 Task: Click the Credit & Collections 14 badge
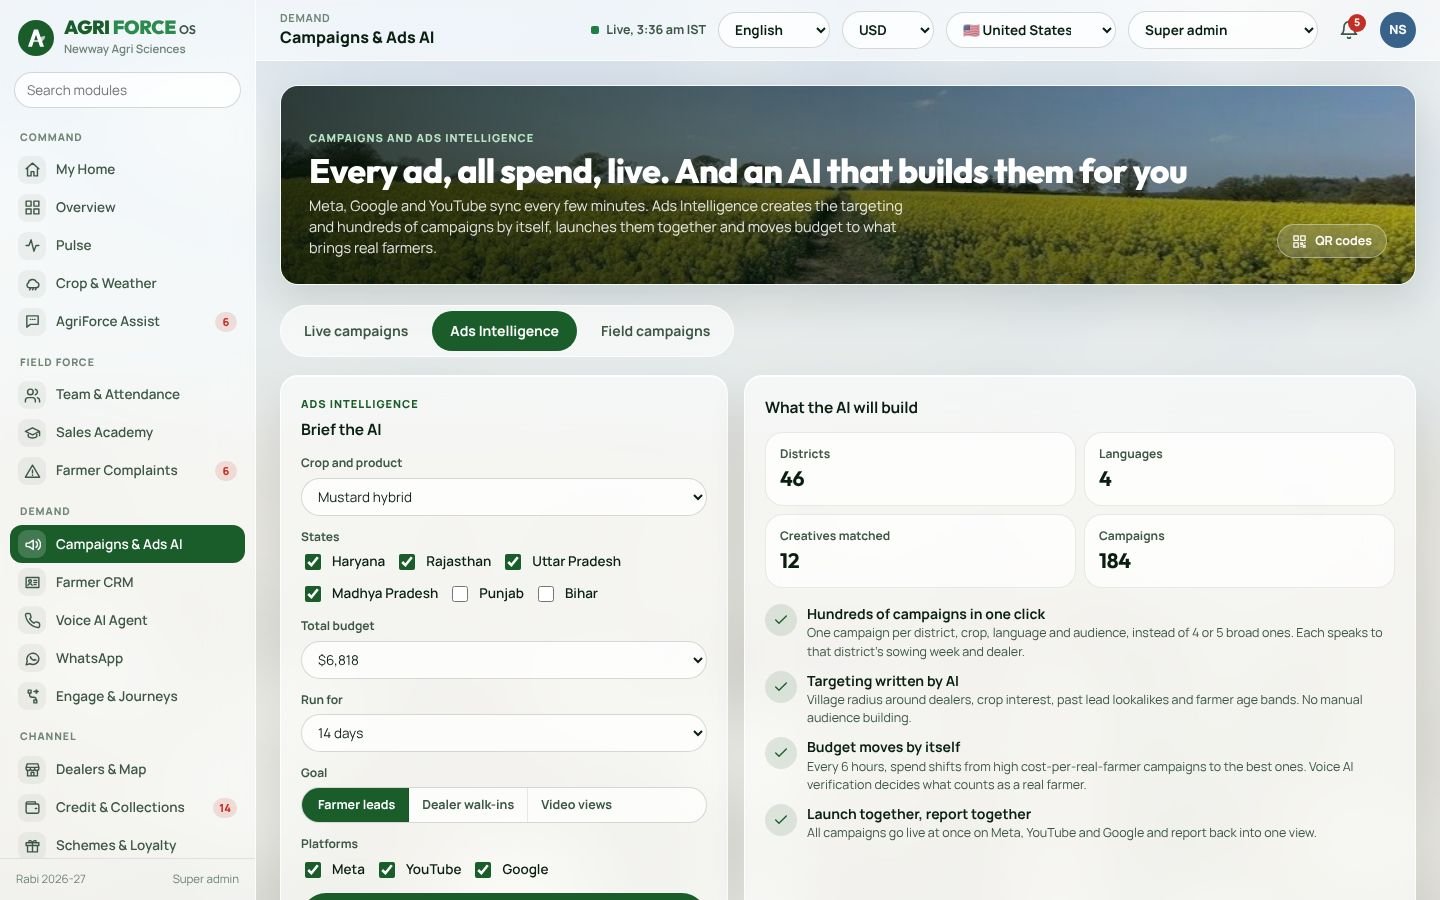225,808
